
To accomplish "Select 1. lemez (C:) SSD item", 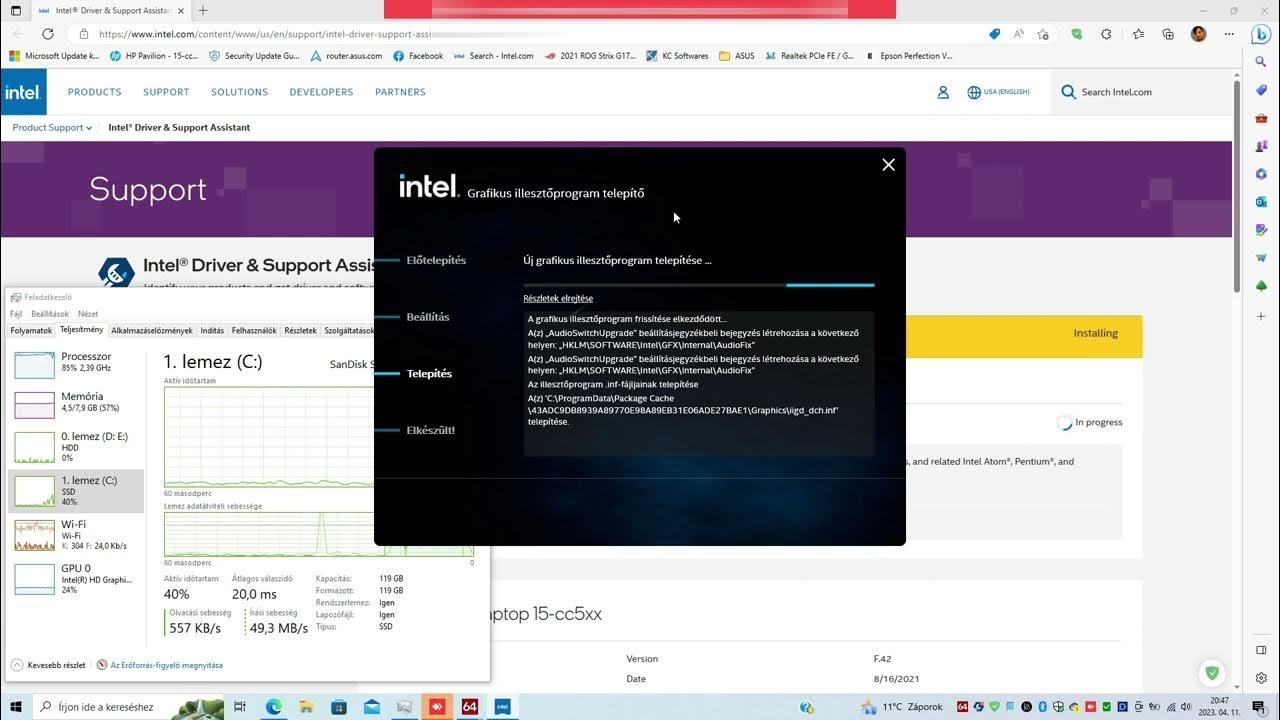I will [76, 490].
